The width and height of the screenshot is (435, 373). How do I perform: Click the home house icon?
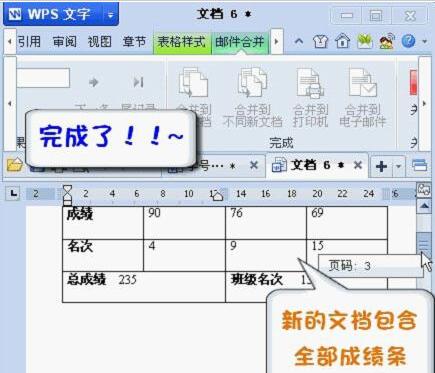click(342, 42)
